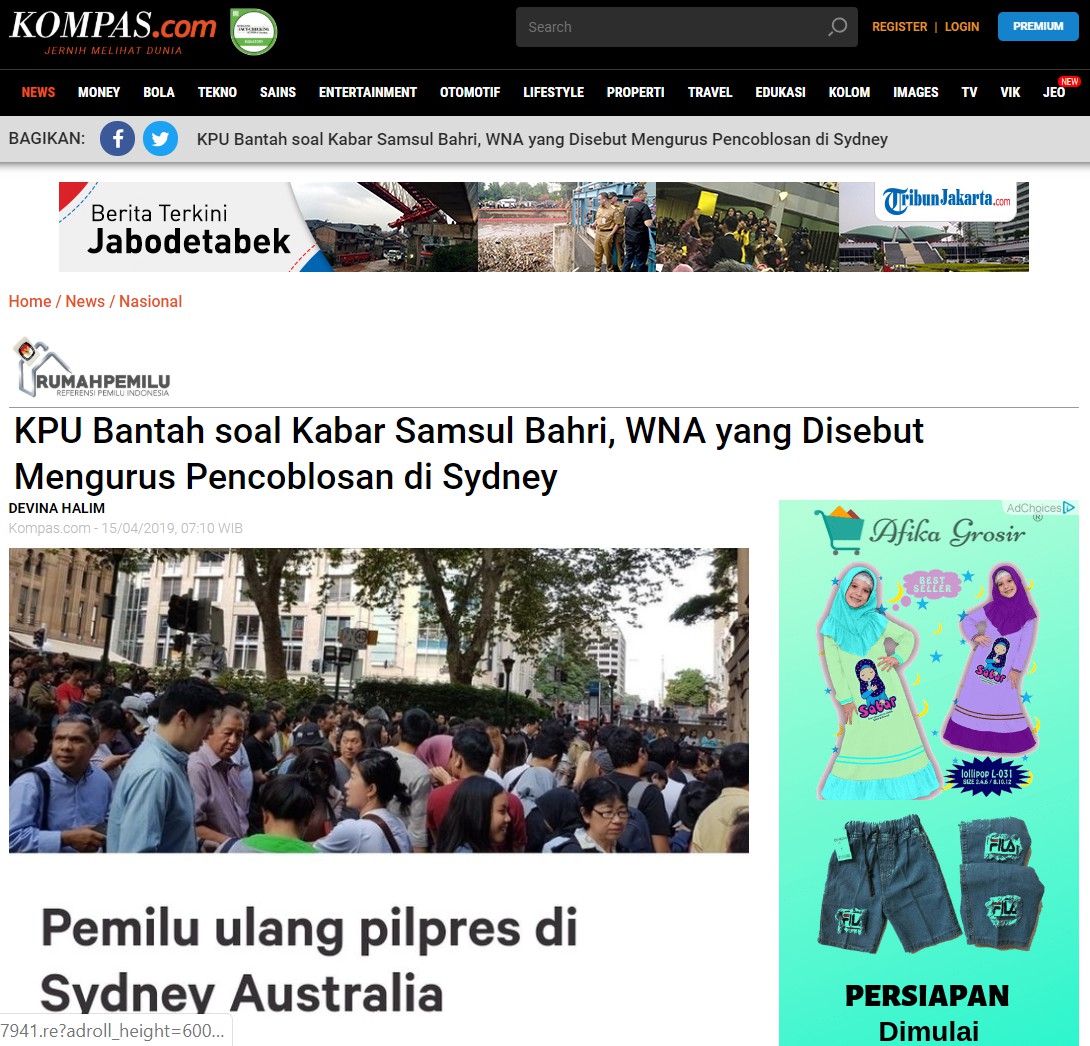Share article via Facebook icon
1090x1046 pixels.
pyautogui.click(x=117, y=139)
